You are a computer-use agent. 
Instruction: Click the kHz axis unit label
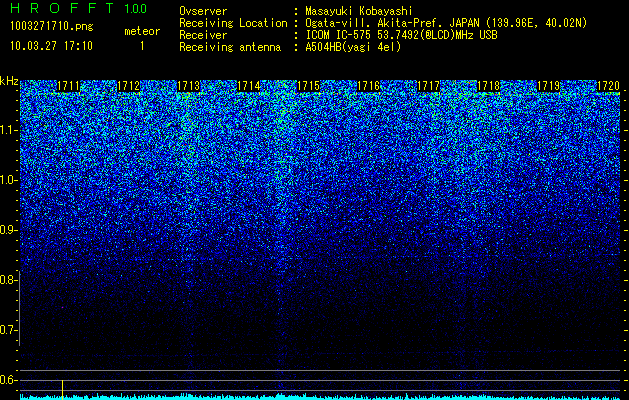tap(9, 81)
